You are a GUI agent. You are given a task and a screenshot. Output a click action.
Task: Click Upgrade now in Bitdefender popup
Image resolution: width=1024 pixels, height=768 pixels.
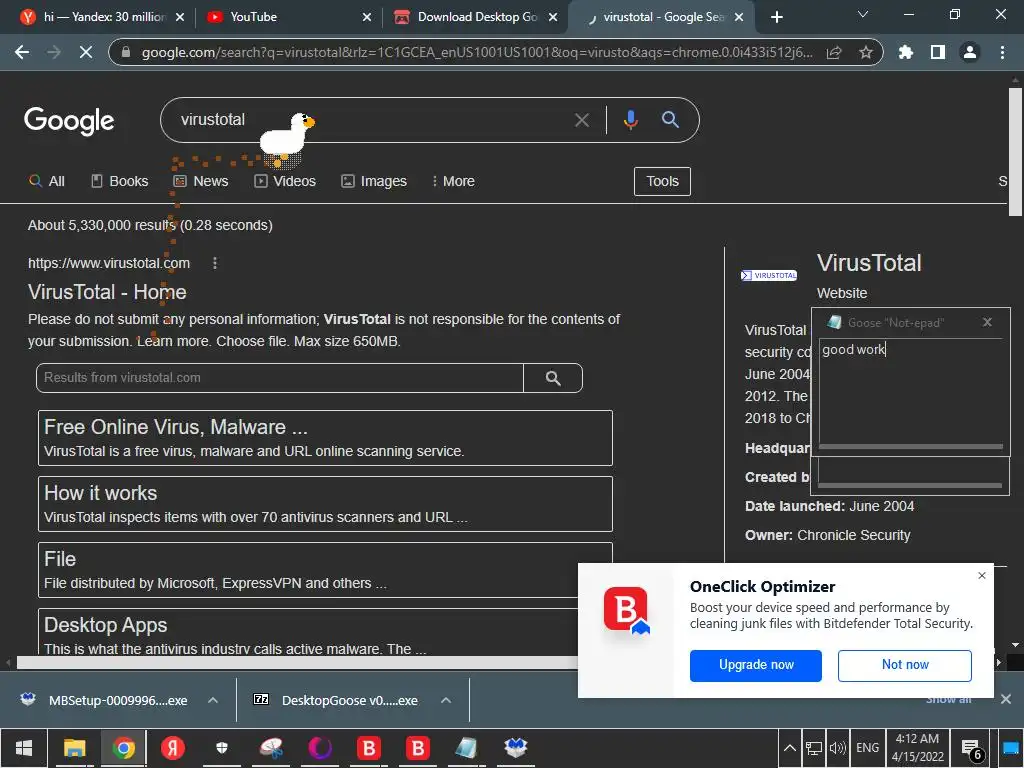coord(756,665)
